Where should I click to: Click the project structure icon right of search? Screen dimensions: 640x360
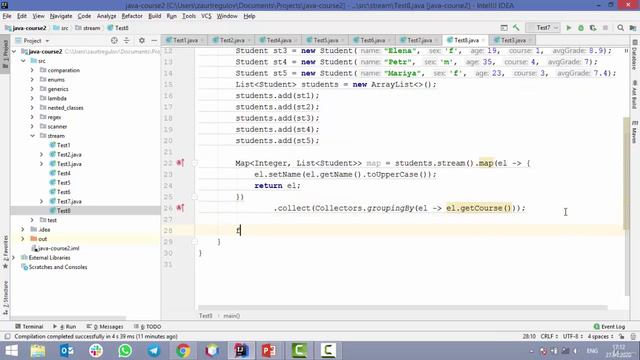click(633, 28)
